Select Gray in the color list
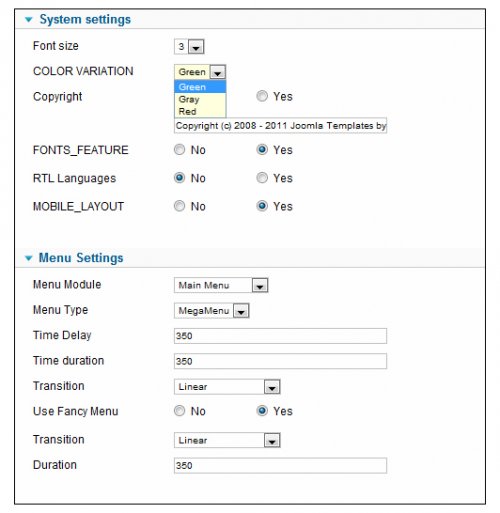Image resolution: width=500 pixels, height=513 pixels. coord(200,99)
